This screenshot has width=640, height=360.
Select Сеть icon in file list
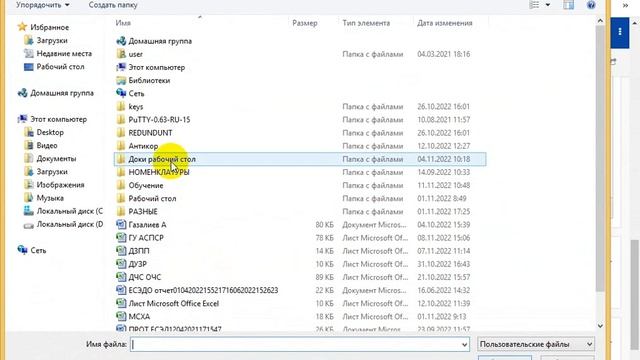click(121, 93)
